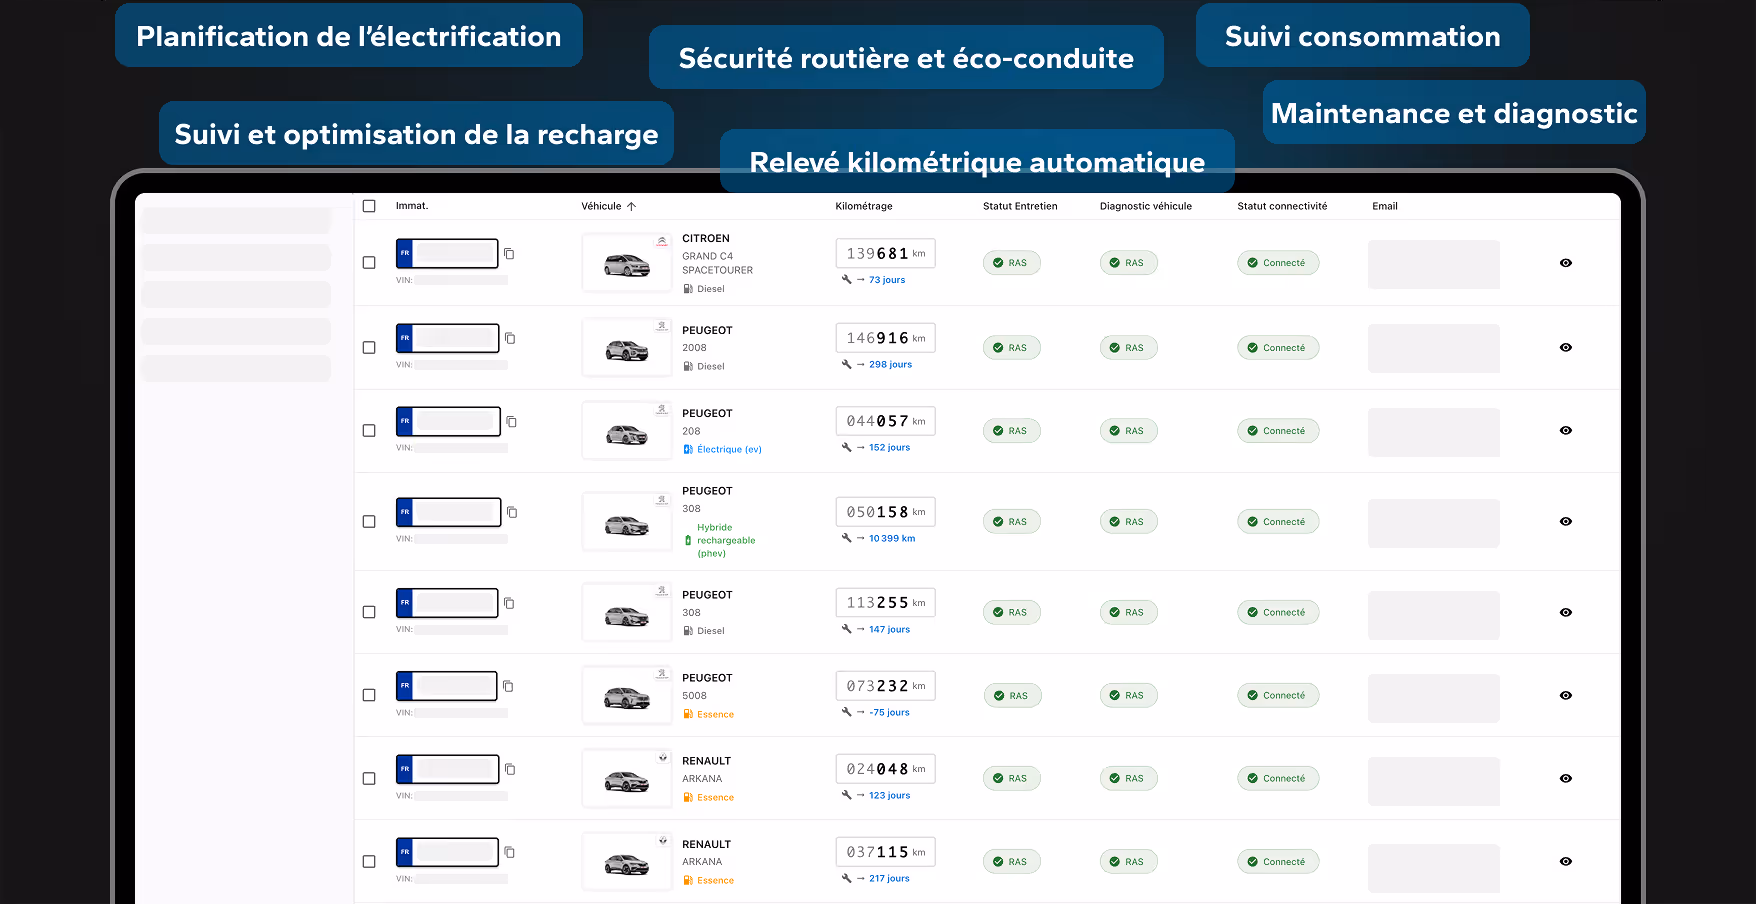Open Suivi et optimisation de la recharge

pyautogui.click(x=416, y=134)
